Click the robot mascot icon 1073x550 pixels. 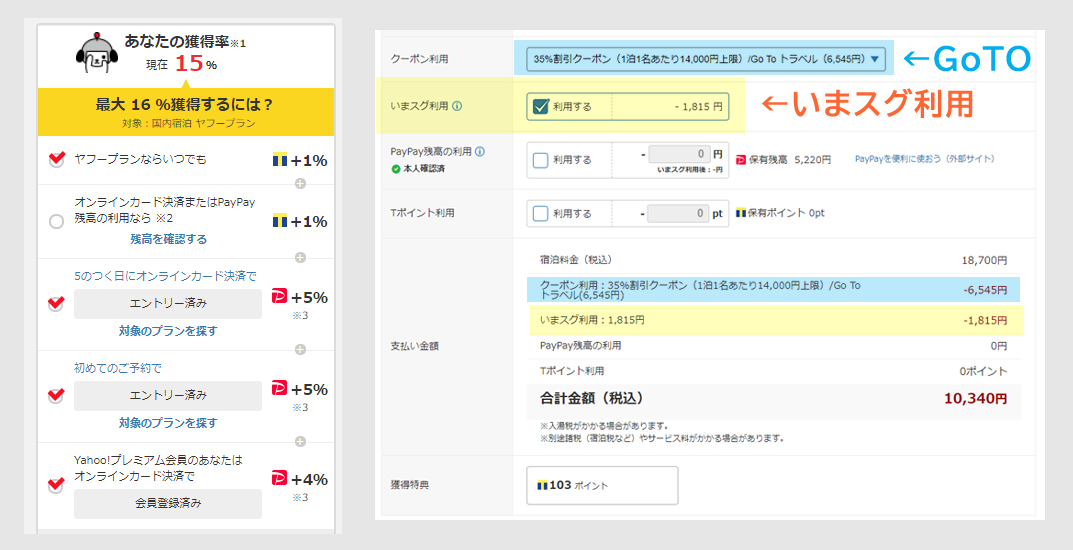click(x=97, y=53)
